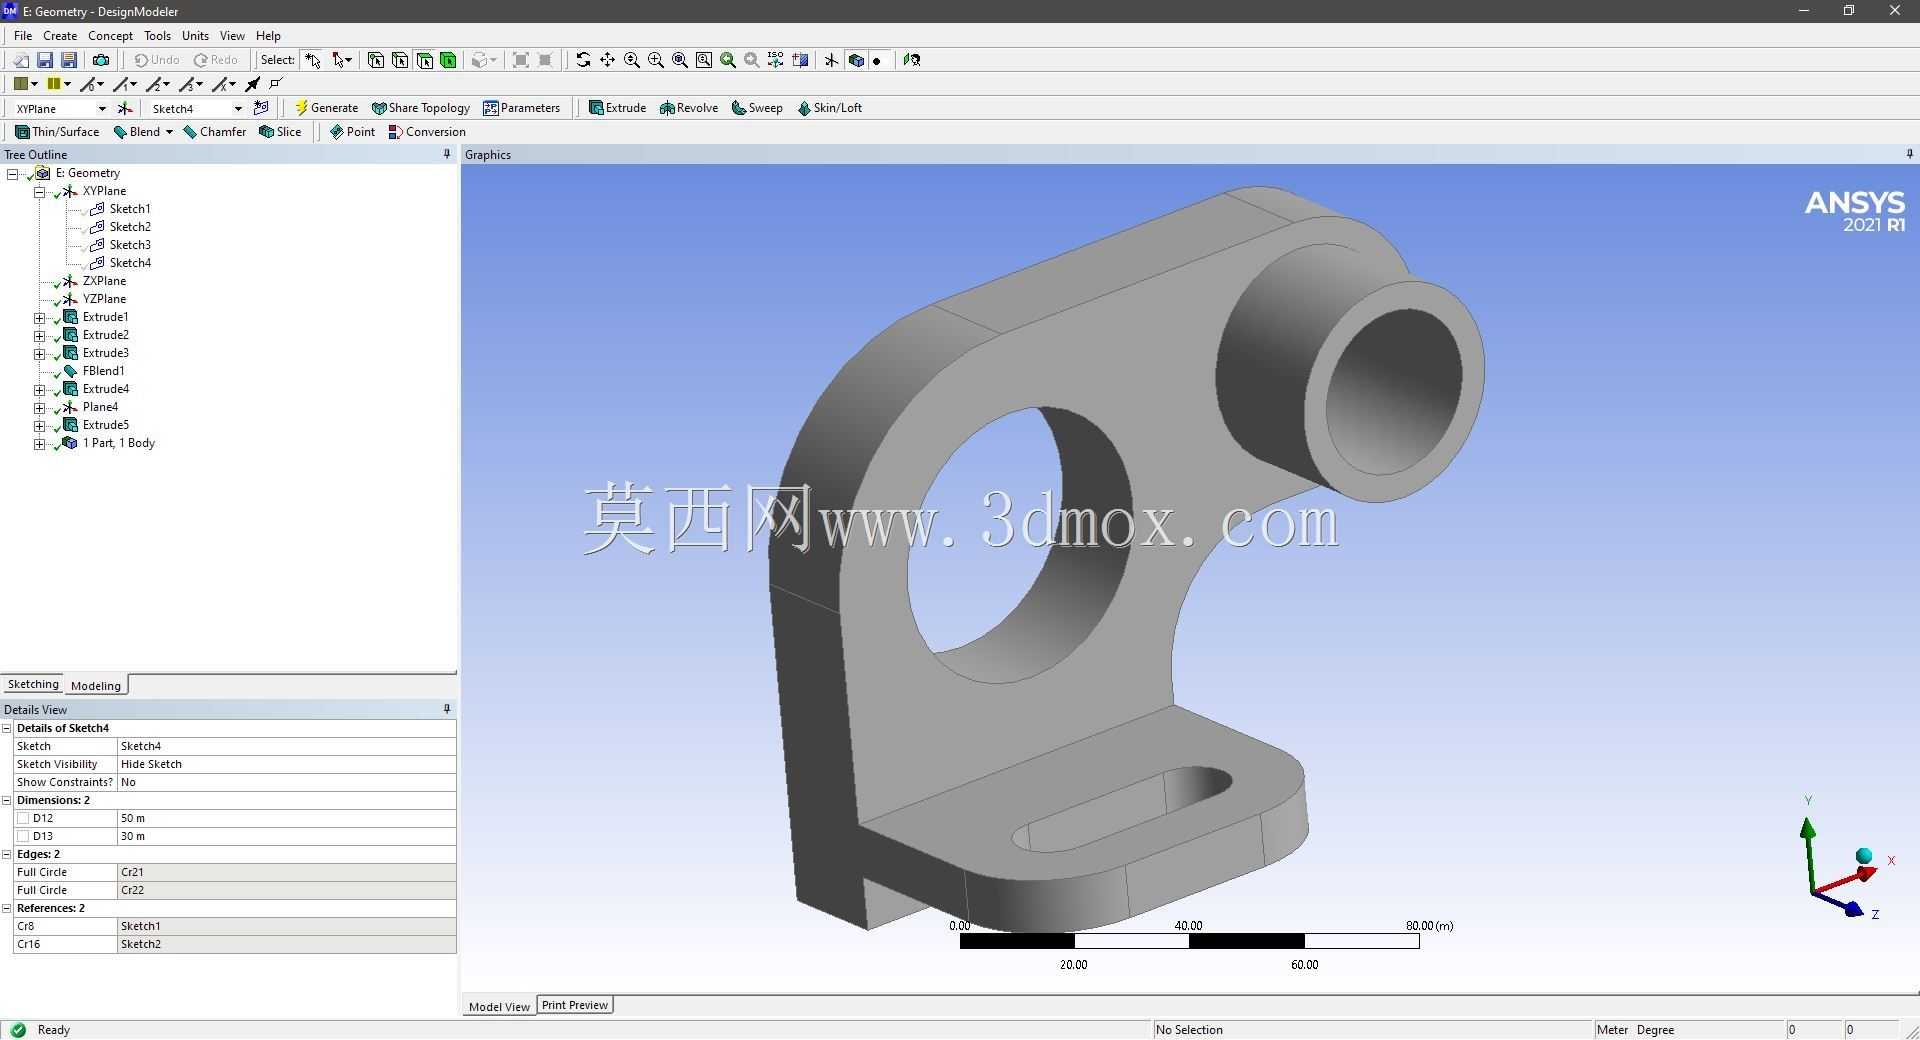Open the Concept menu
Image resolution: width=1920 pixels, height=1040 pixels.
pos(110,35)
